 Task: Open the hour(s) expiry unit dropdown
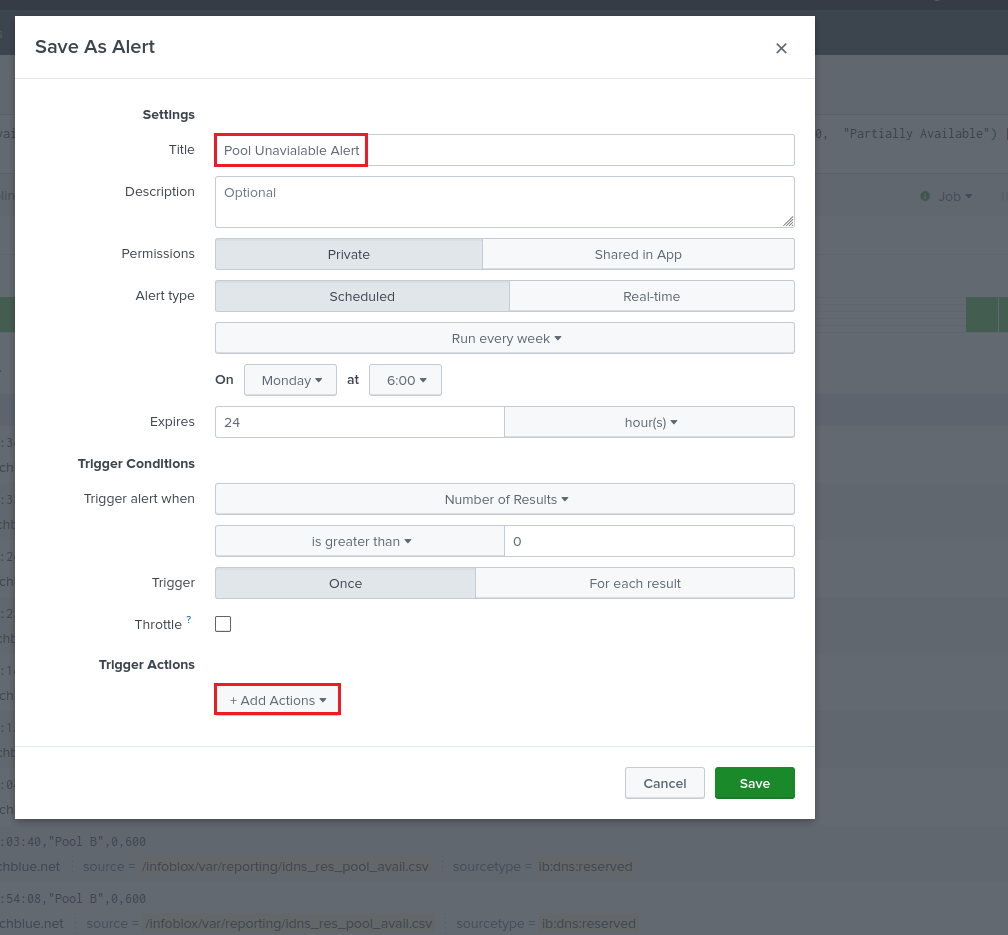pyautogui.click(x=650, y=422)
